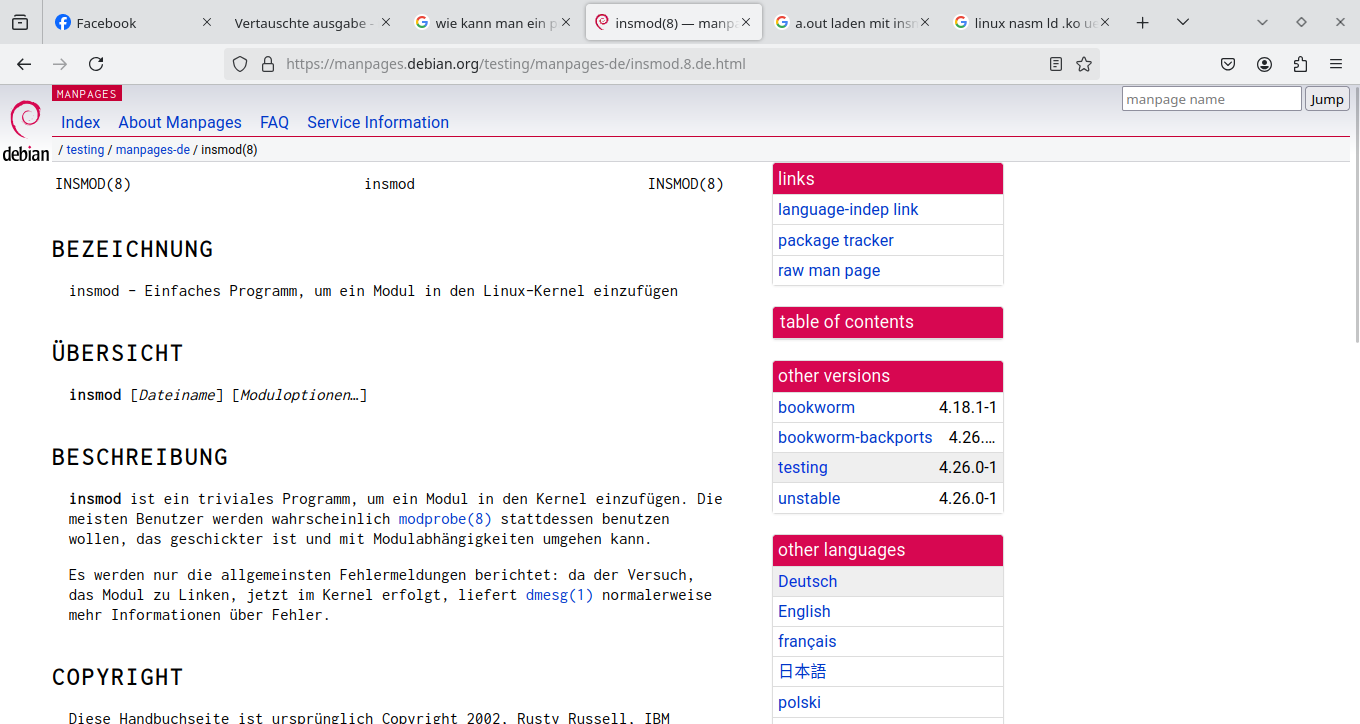Screen dimensions: 1360x724
Task: Show site tracking protection shield
Action: (240, 64)
